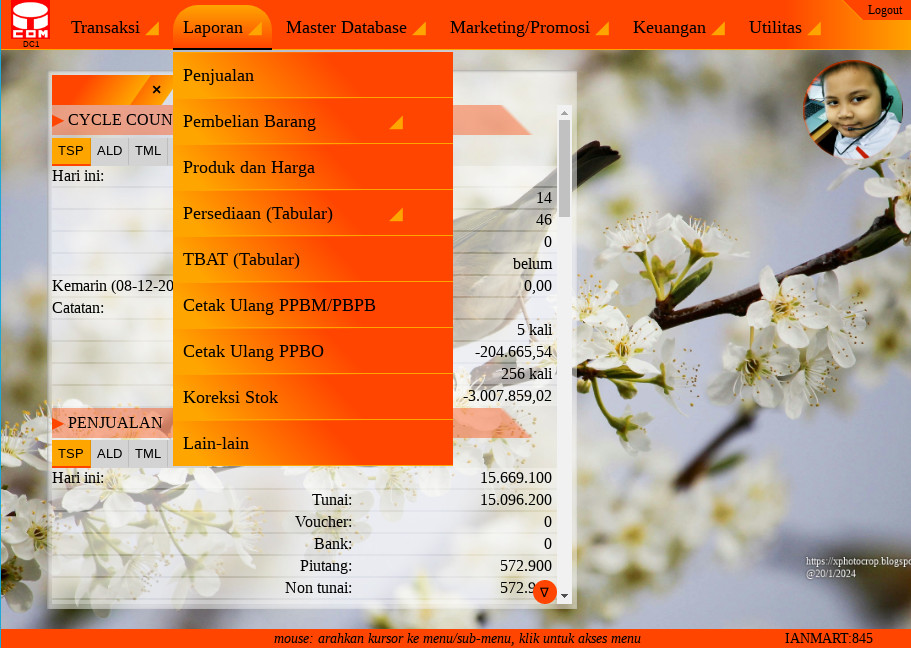Click the triangle beside CYCLE COUNT header
The height and width of the screenshot is (648, 911).
(x=58, y=121)
